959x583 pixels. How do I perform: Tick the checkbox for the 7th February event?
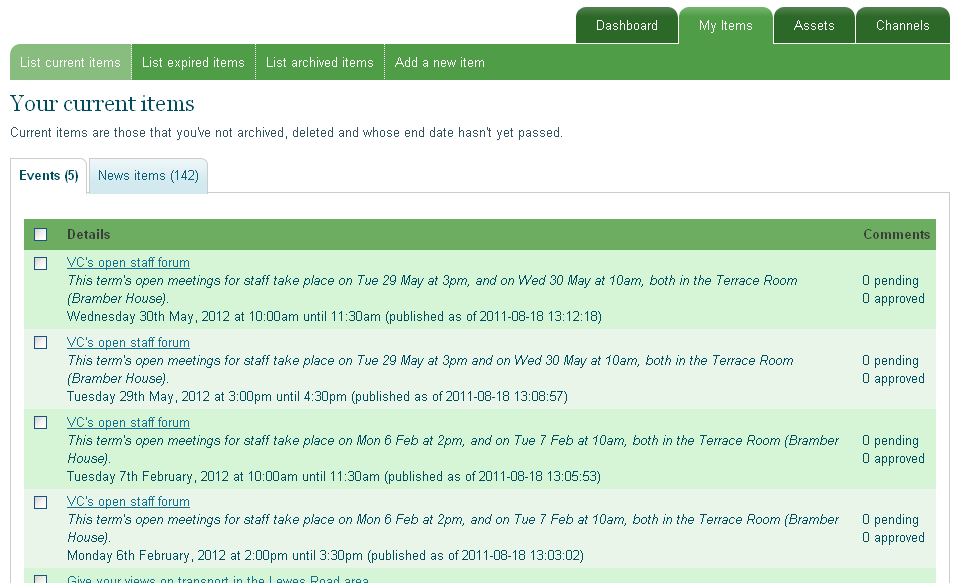pos(41,423)
